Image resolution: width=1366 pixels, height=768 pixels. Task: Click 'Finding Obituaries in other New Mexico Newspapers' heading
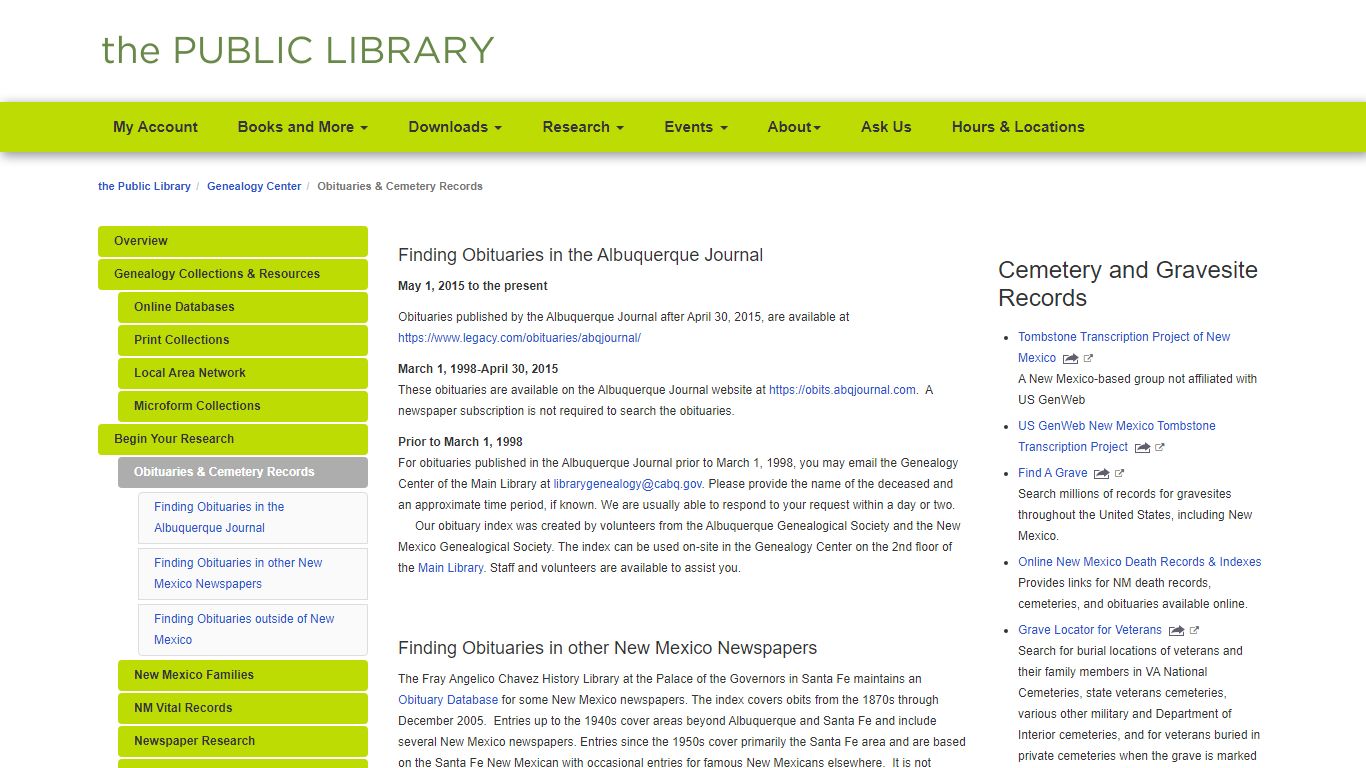point(607,648)
